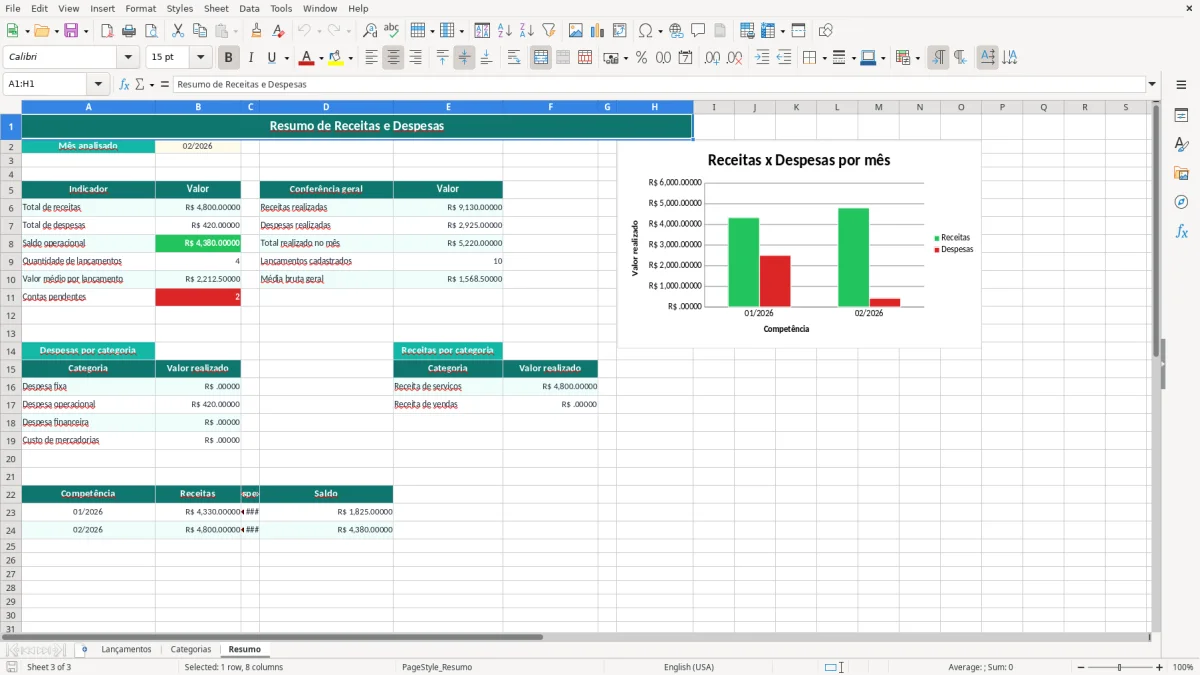This screenshot has width=1200, height=675.
Task: Sort descending
Action: pyautogui.click(x=527, y=31)
